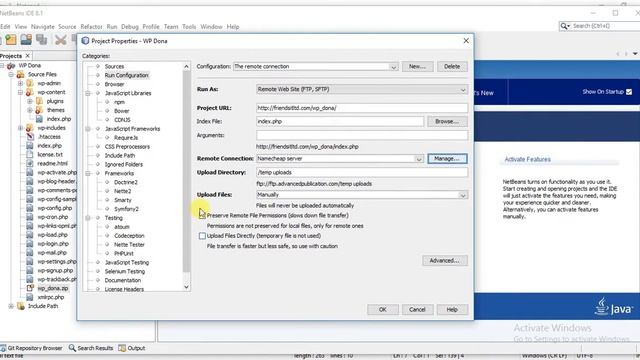Click in the Project URL field
The height and width of the screenshot is (360, 640).
(x=362, y=108)
